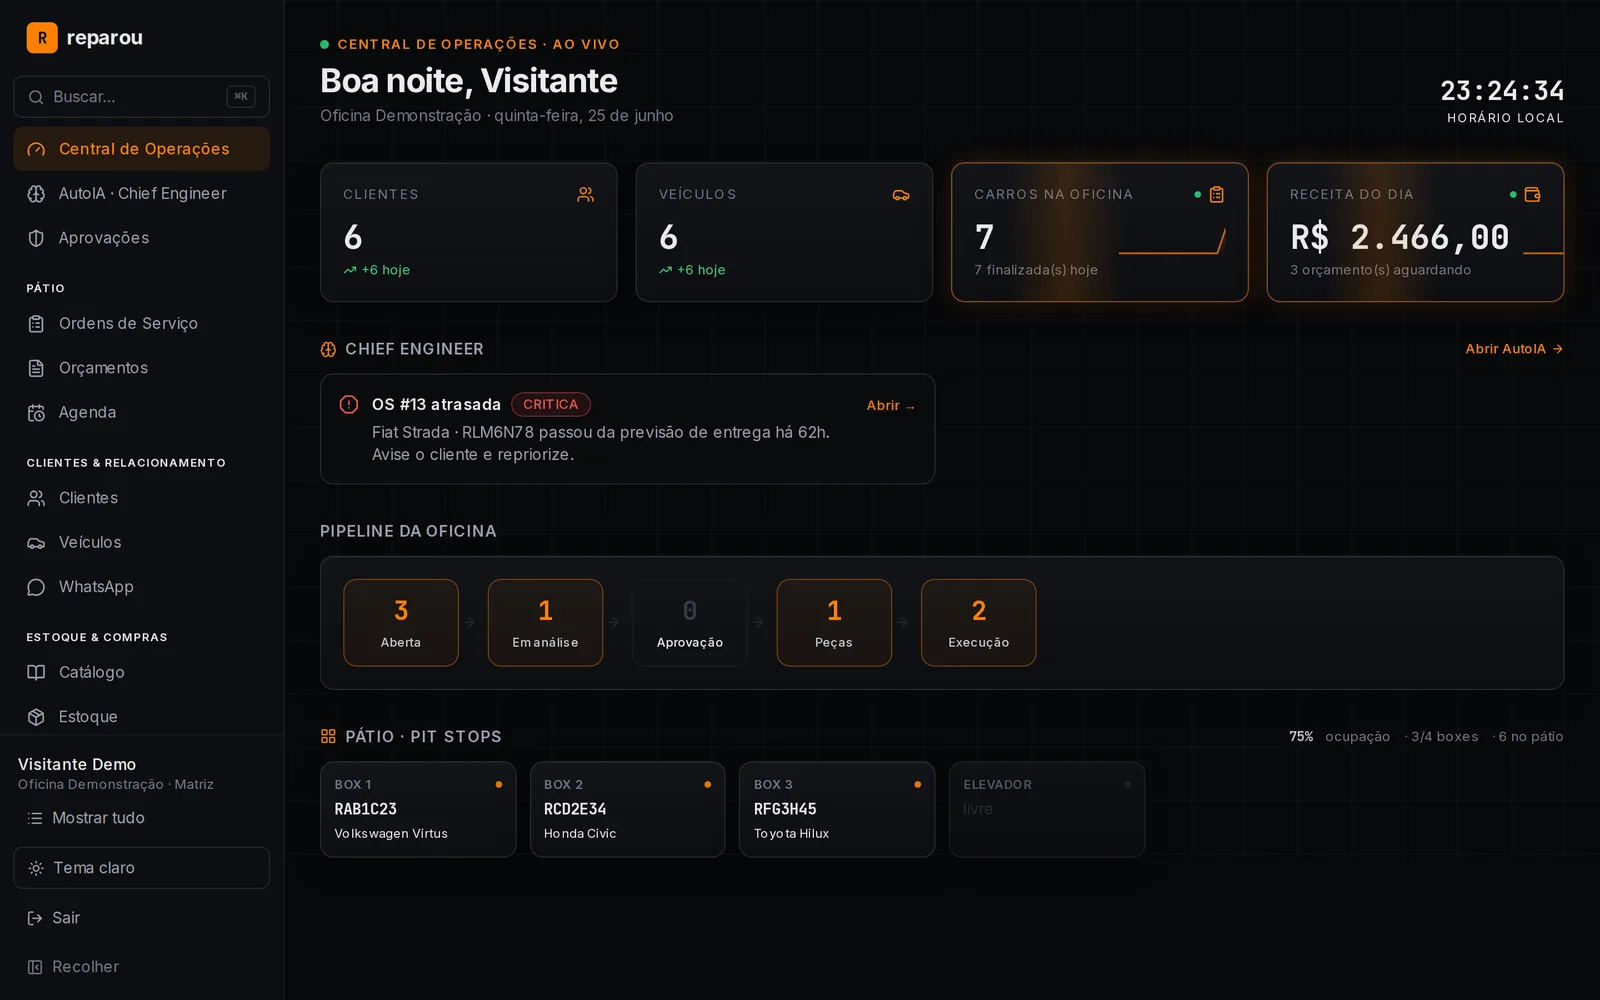Open Orçamentos page

(x=141, y=368)
